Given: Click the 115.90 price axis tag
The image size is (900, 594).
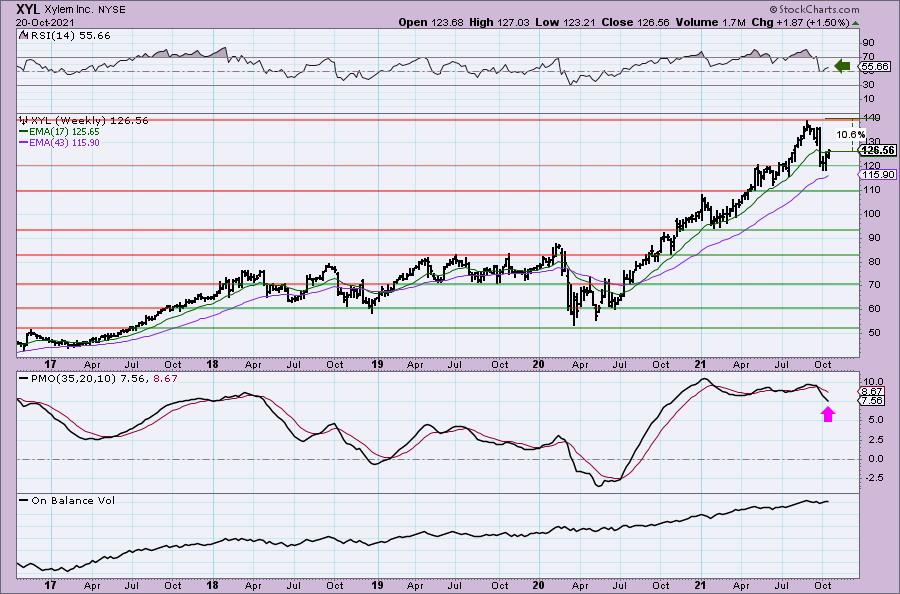Looking at the screenshot, I should tap(879, 174).
